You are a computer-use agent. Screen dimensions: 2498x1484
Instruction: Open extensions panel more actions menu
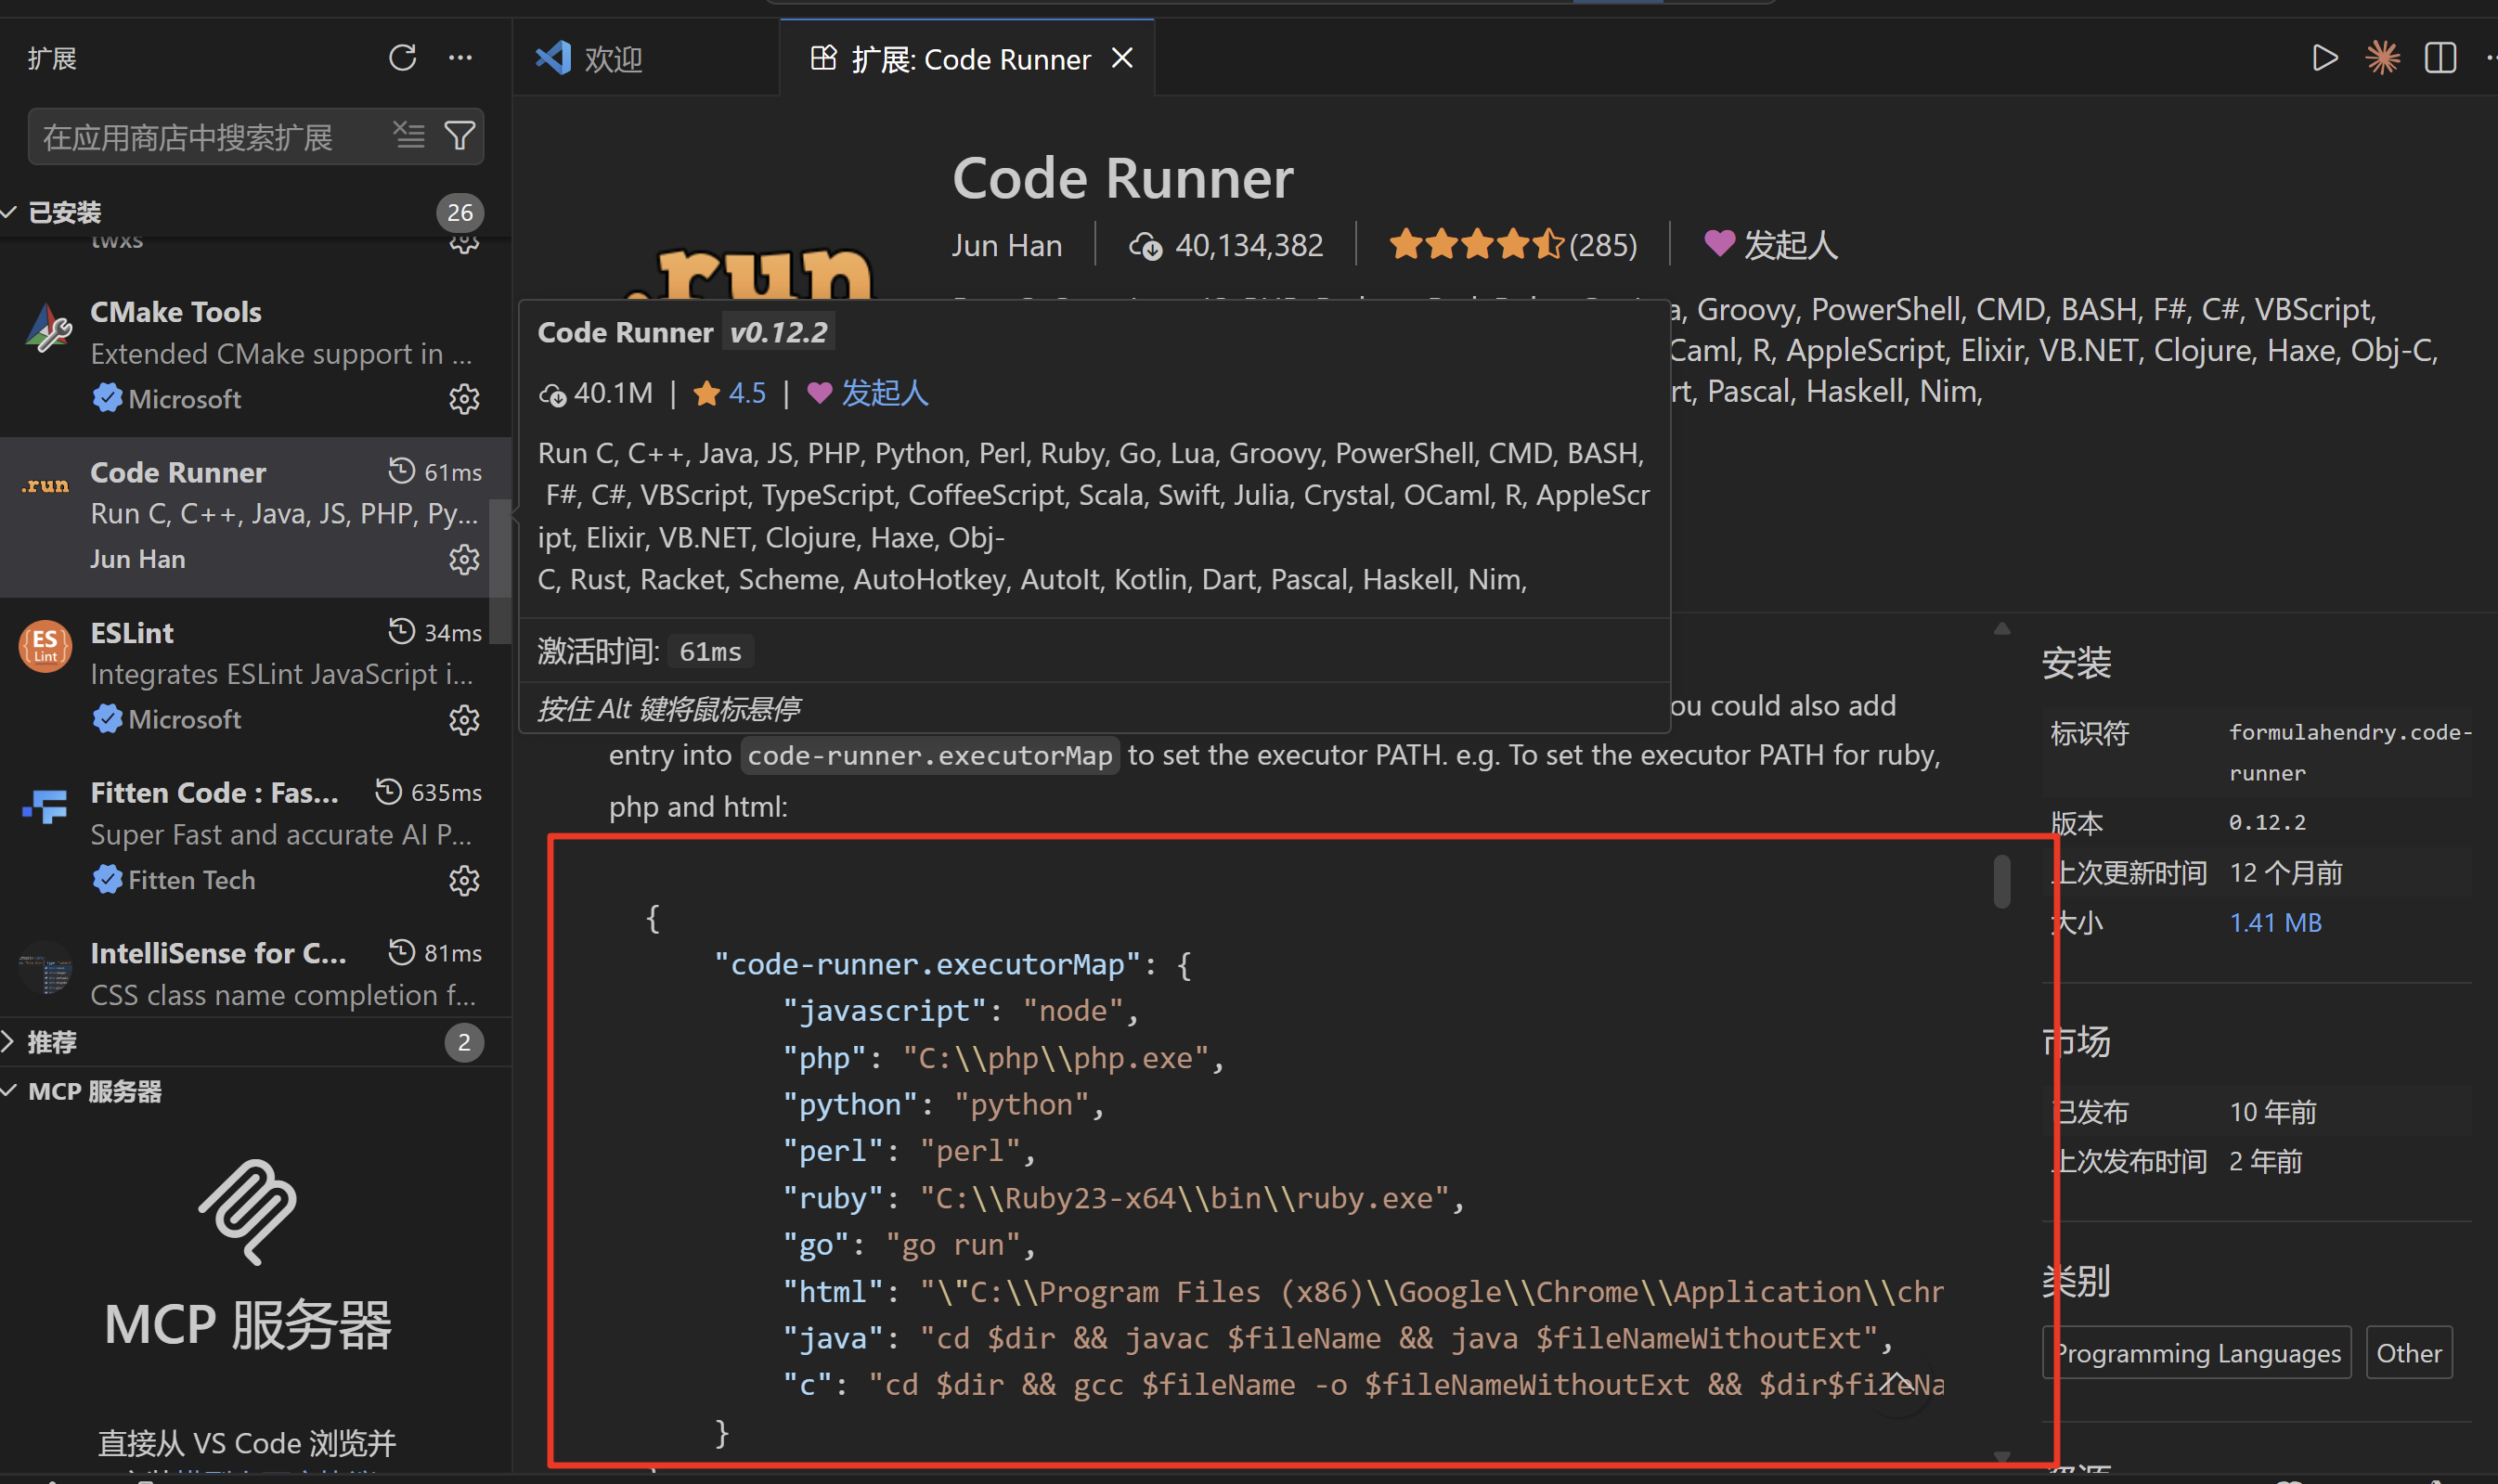click(460, 58)
